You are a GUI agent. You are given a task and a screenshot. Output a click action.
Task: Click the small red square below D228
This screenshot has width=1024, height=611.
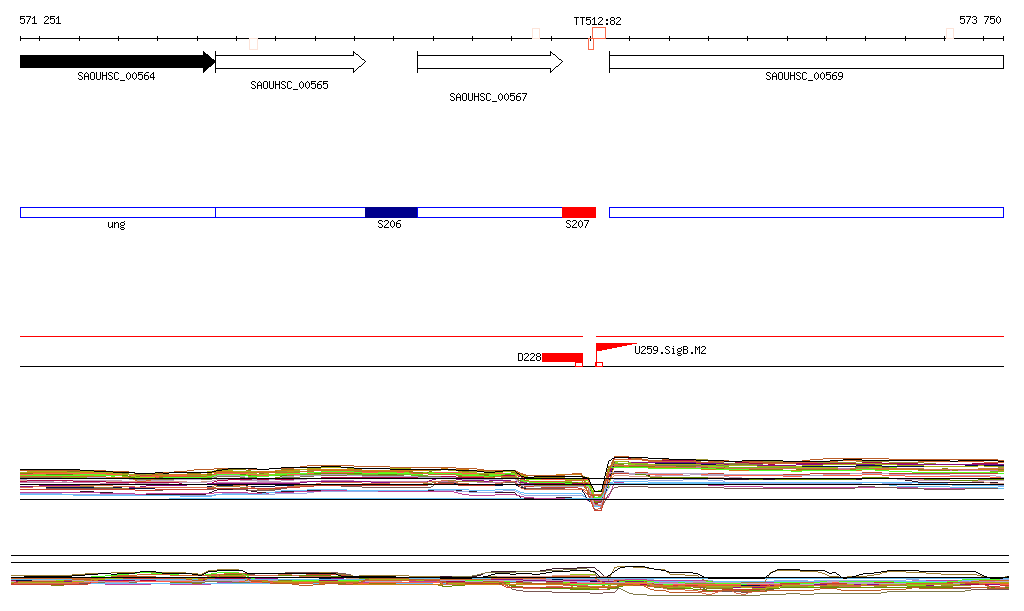pyautogui.click(x=579, y=365)
